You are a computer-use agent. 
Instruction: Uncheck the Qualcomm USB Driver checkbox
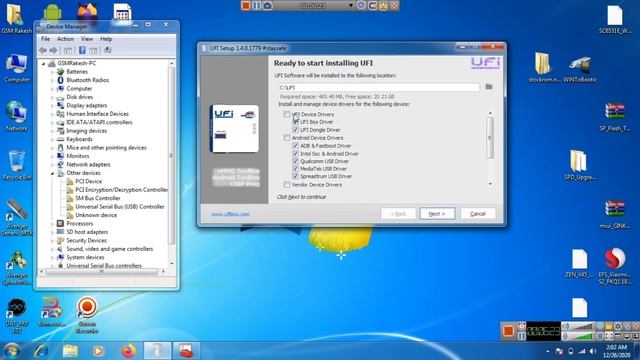(296, 161)
